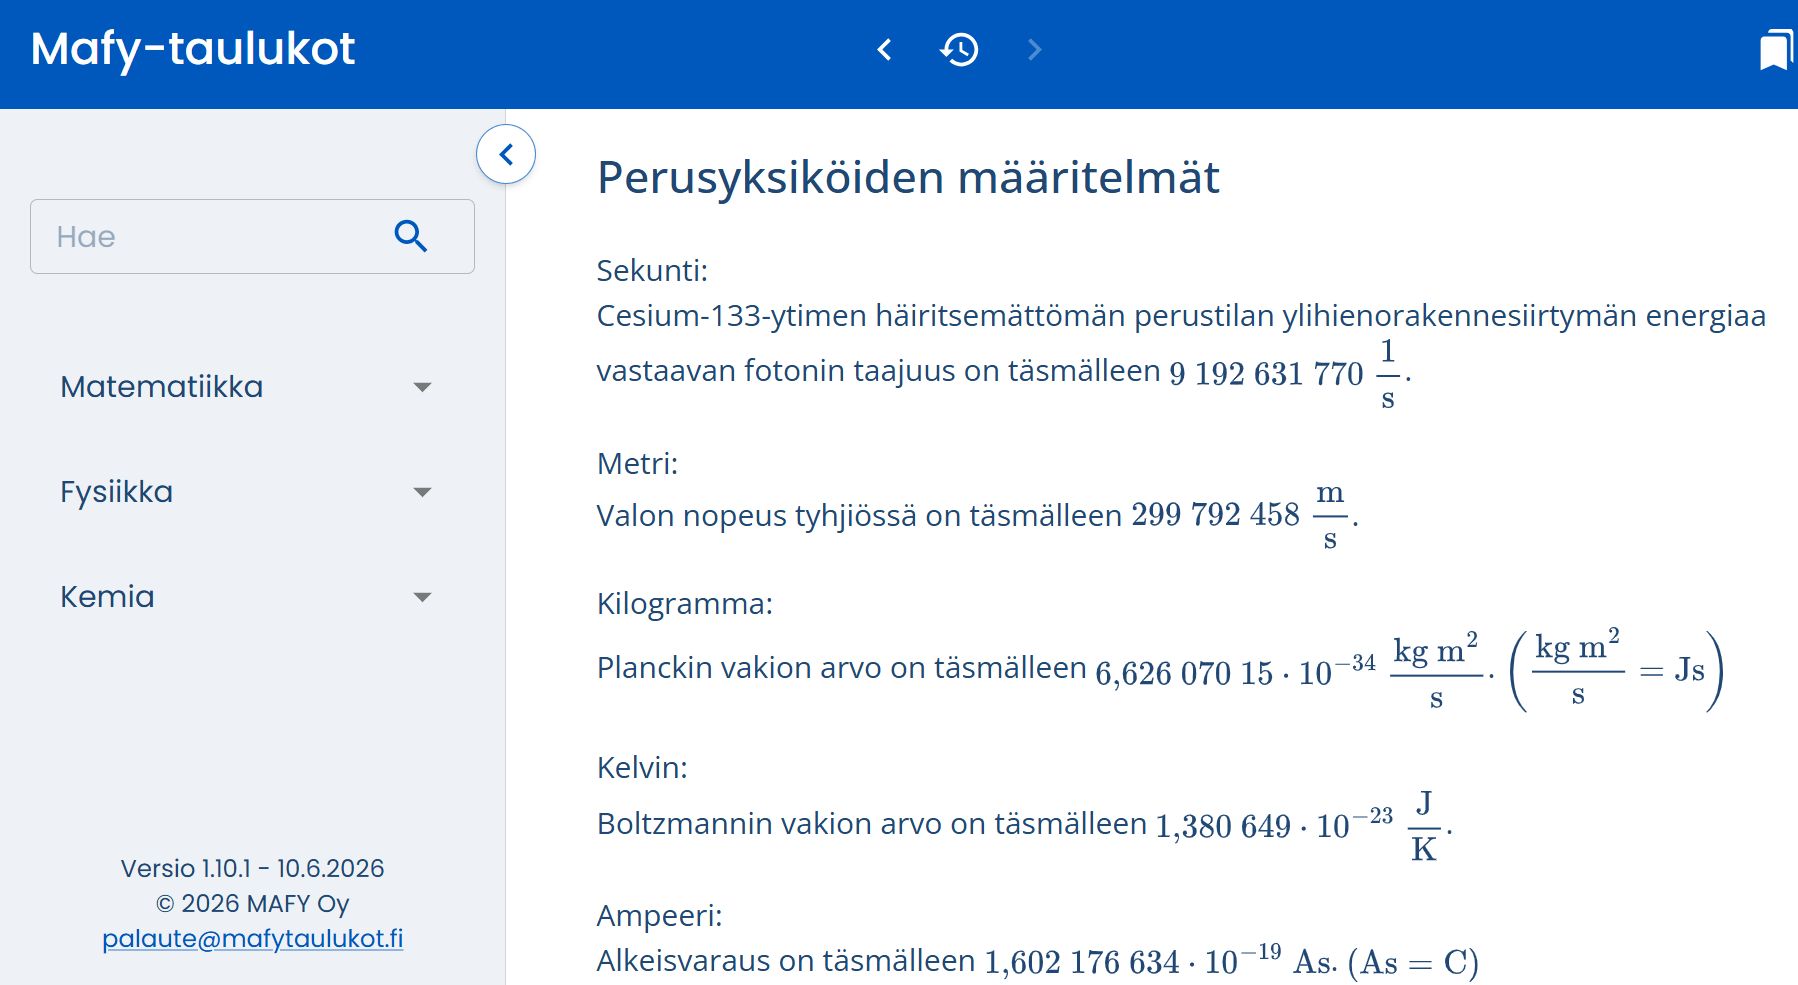This screenshot has height=985, width=1798.
Task: Click the © 2026 MAFY Oy text
Action: [x=253, y=904]
